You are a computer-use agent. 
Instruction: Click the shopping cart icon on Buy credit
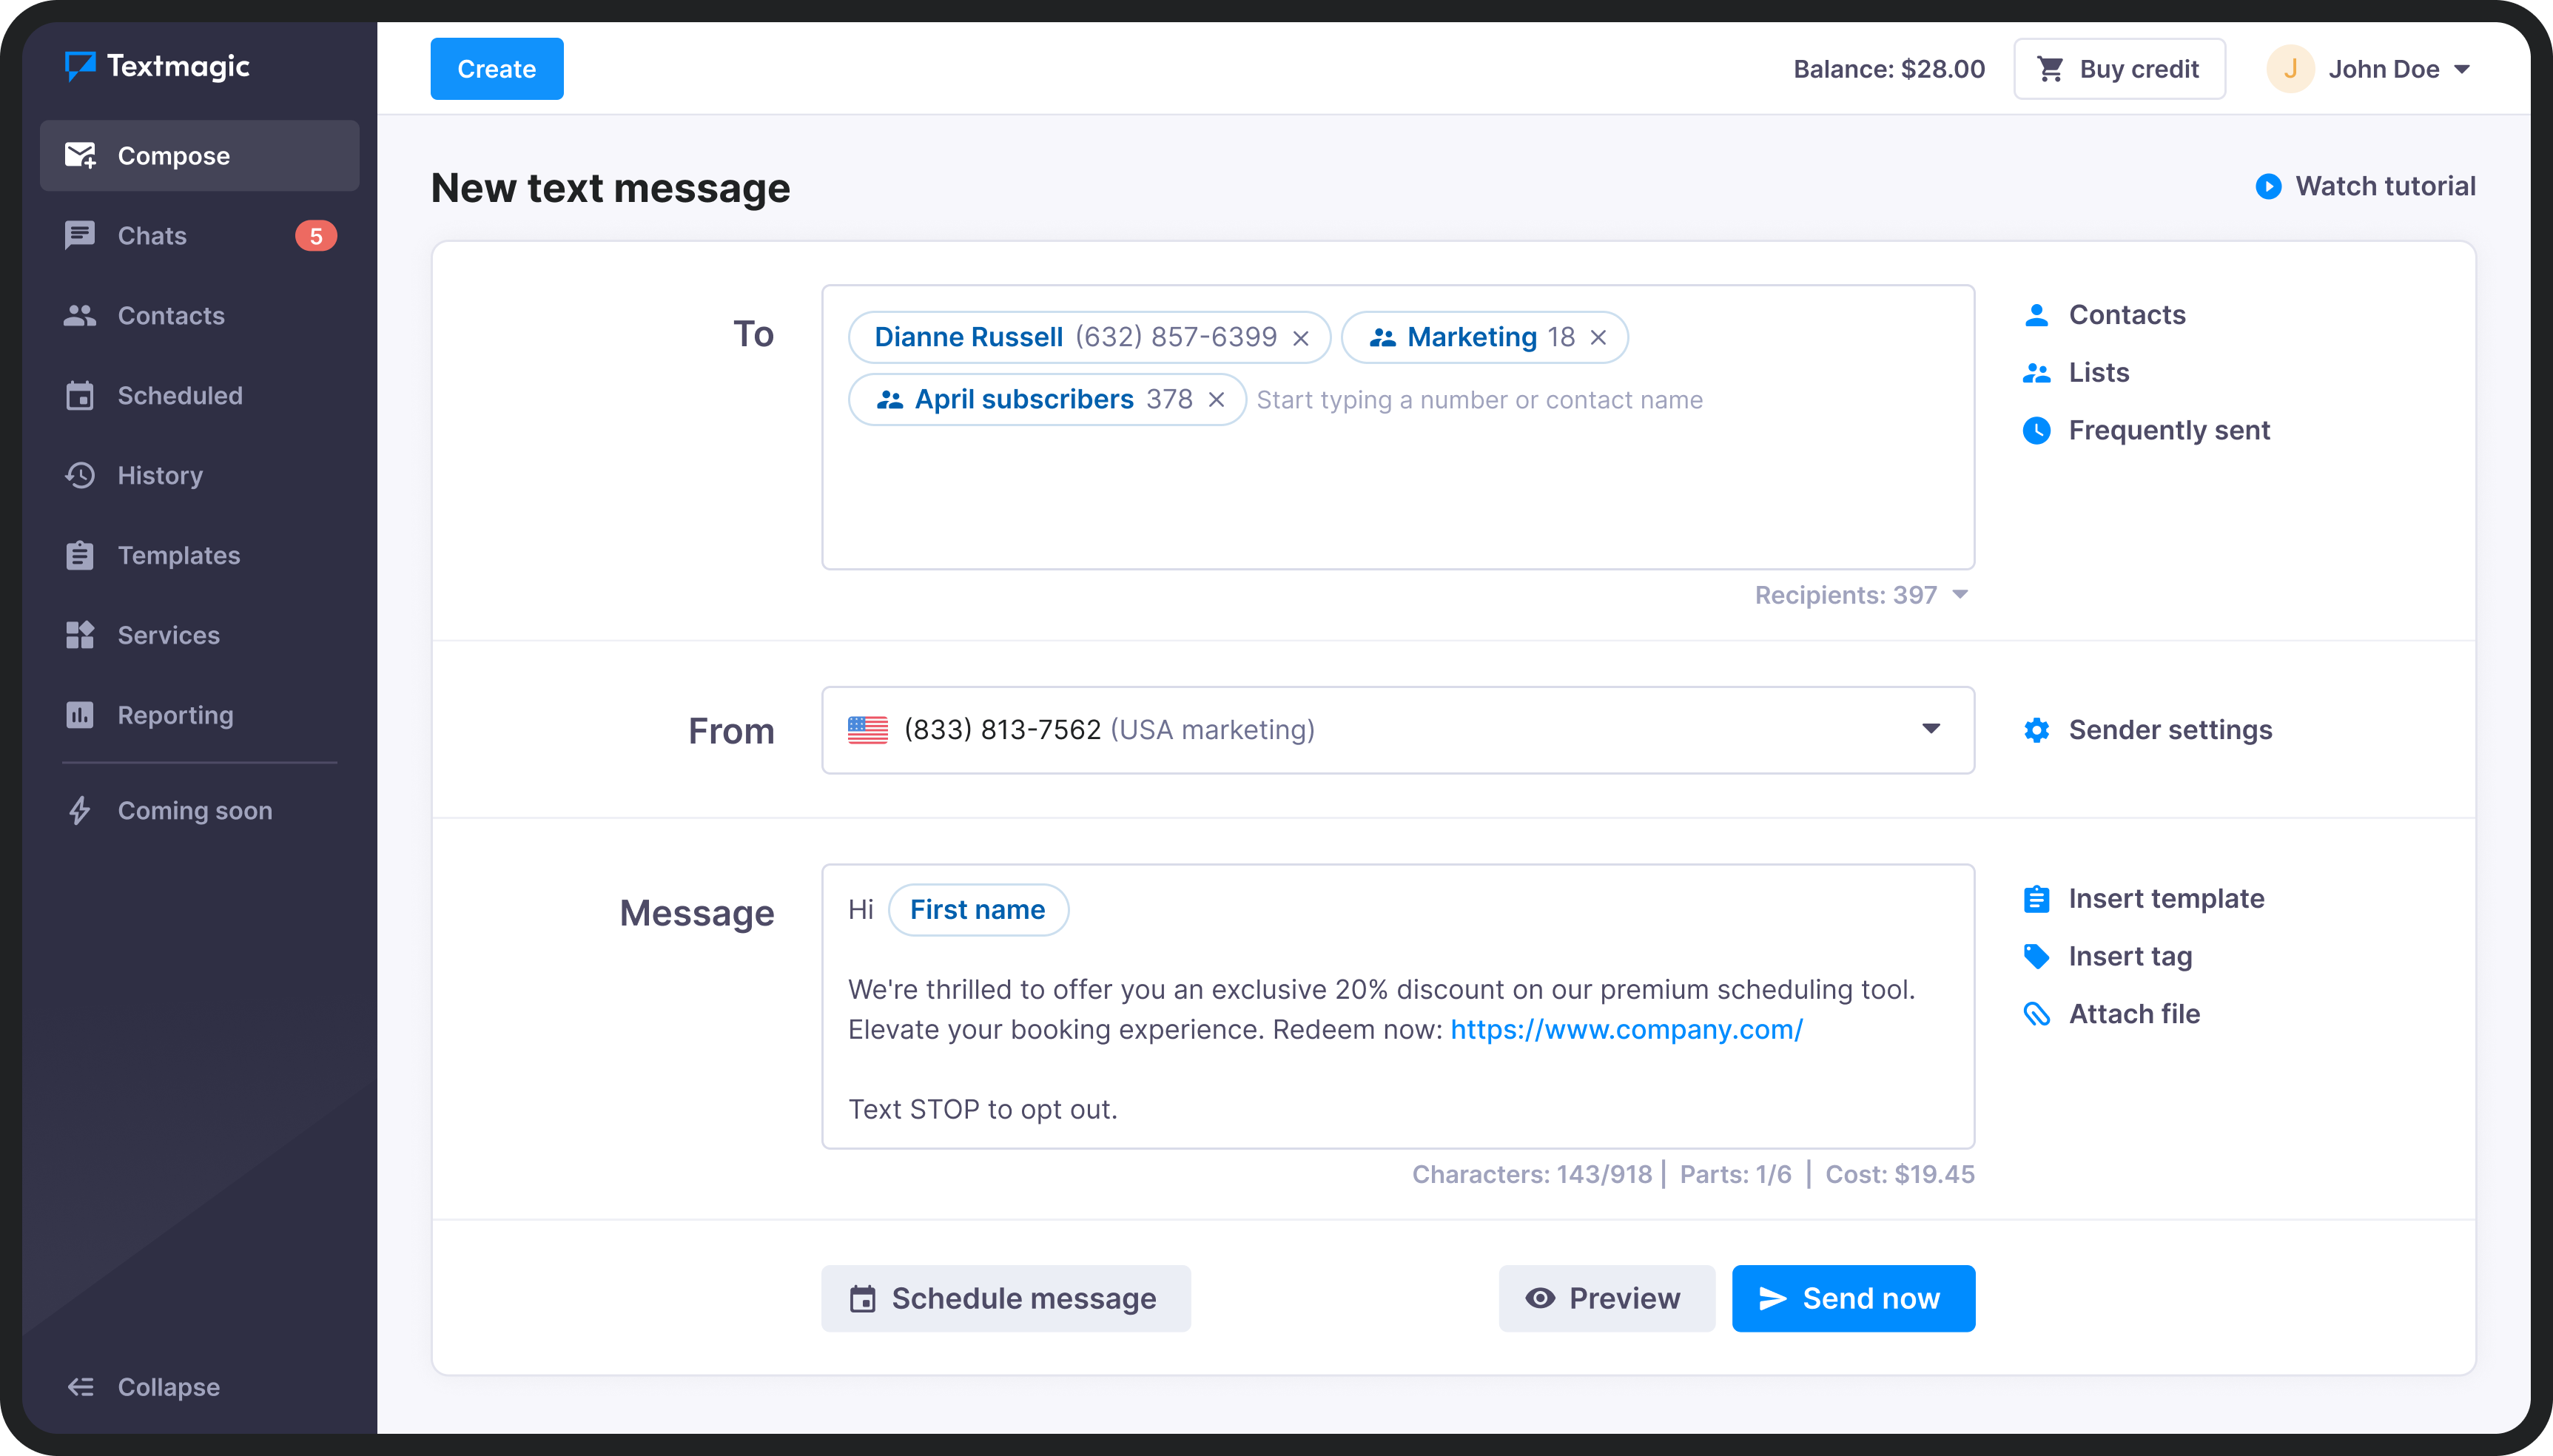[x=2050, y=69]
